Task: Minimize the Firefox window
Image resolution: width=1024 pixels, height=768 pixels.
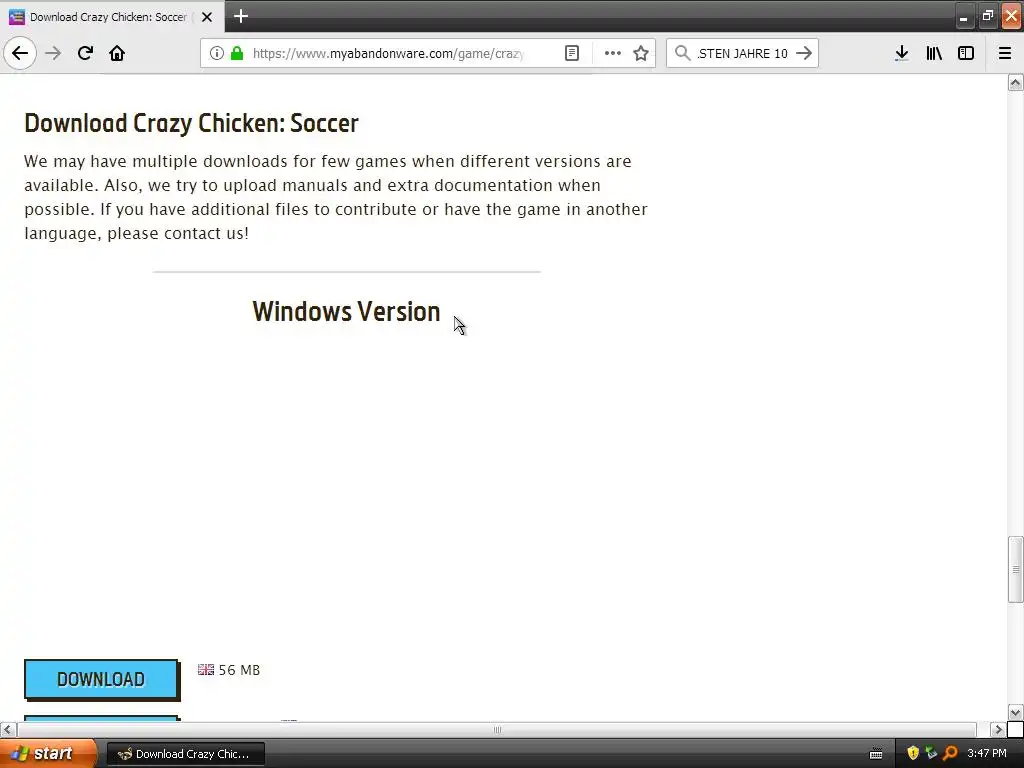Action: point(964,16)
